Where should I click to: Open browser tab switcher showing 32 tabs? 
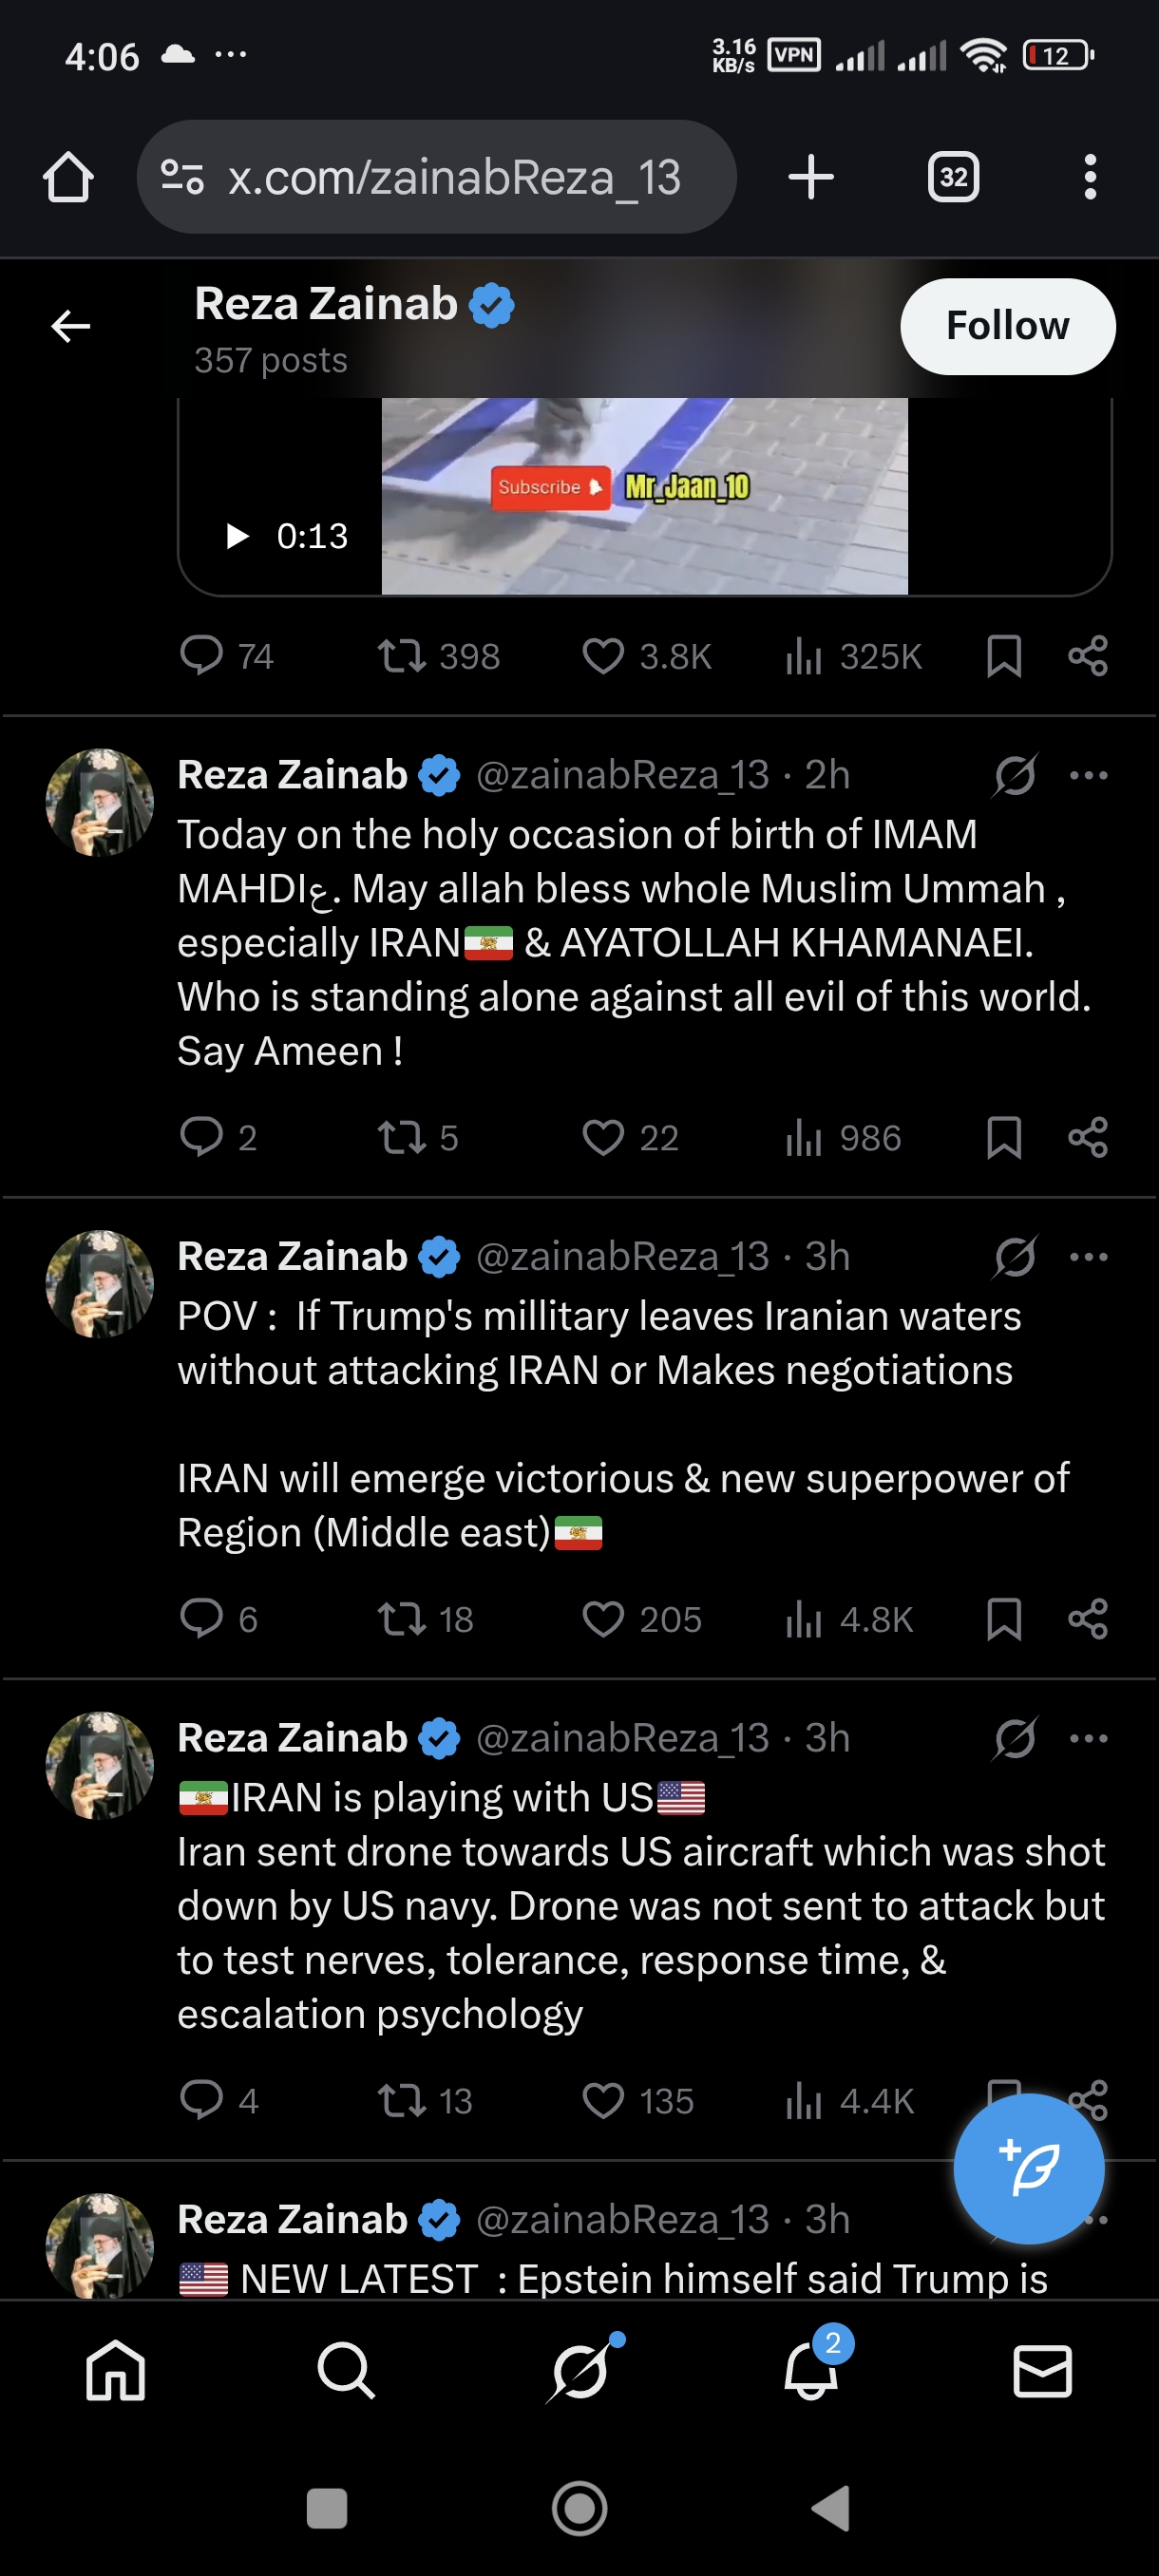(953, 177)
